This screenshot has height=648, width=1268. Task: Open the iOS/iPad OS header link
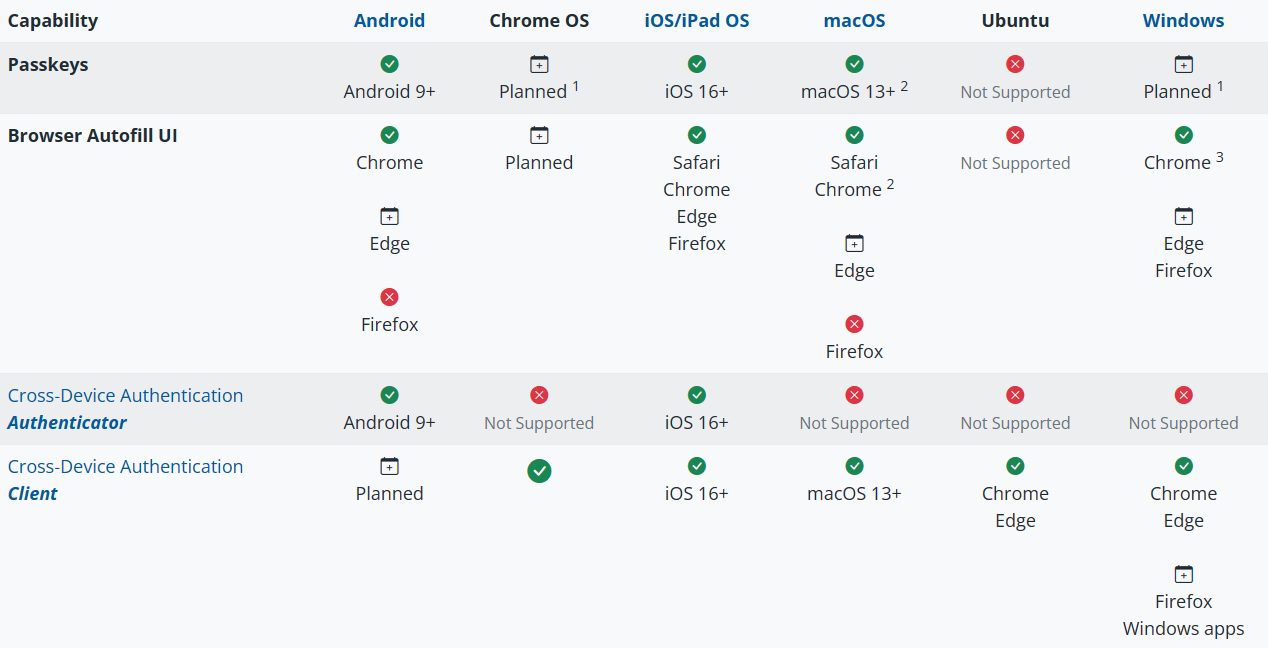(697, 21)
